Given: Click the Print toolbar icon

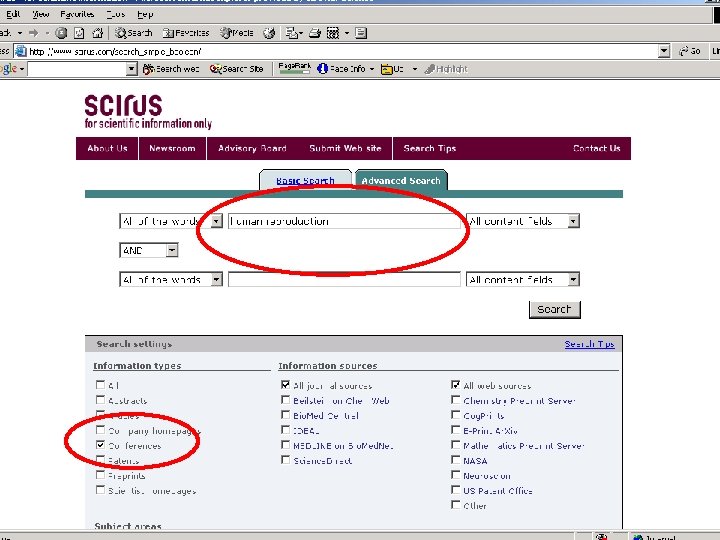Looking at the screenshot, I should 315,33.
